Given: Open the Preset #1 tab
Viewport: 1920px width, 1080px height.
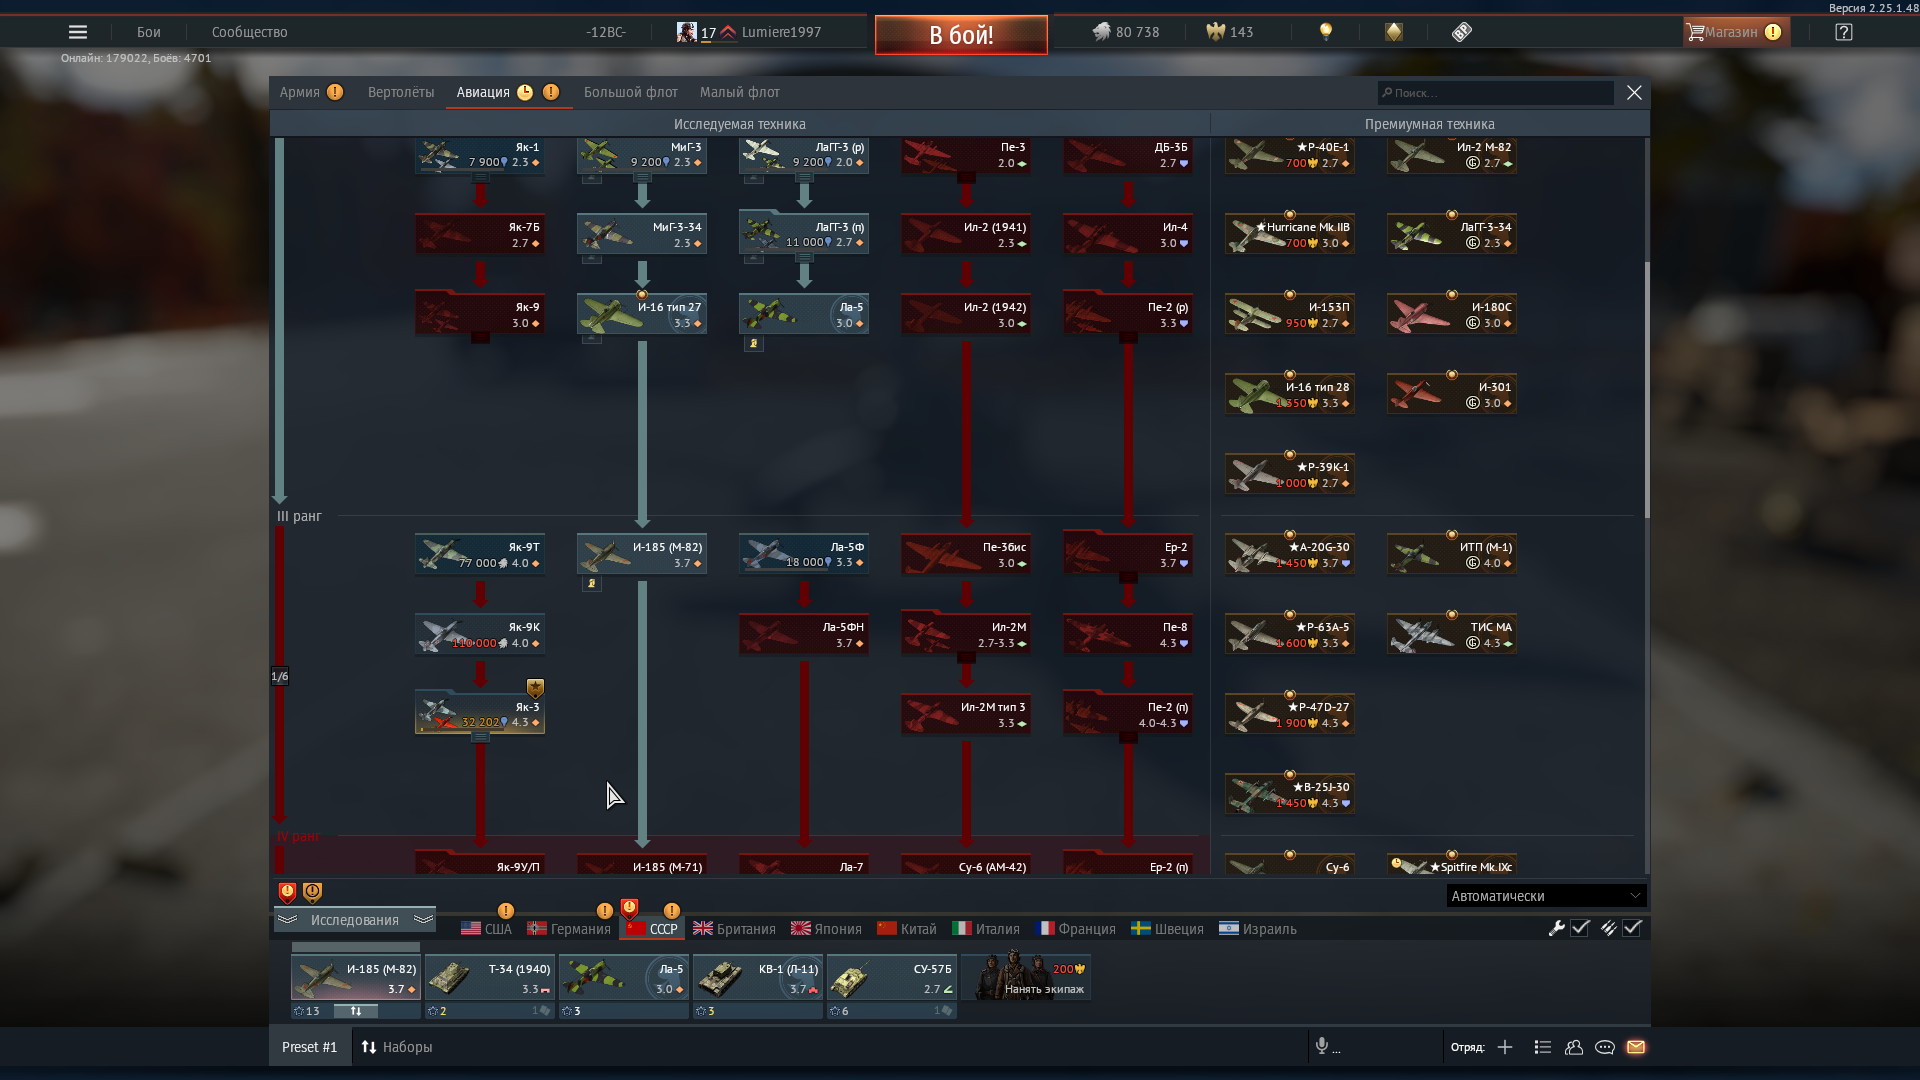Looking at the screenshot, I should (310, 1047).
